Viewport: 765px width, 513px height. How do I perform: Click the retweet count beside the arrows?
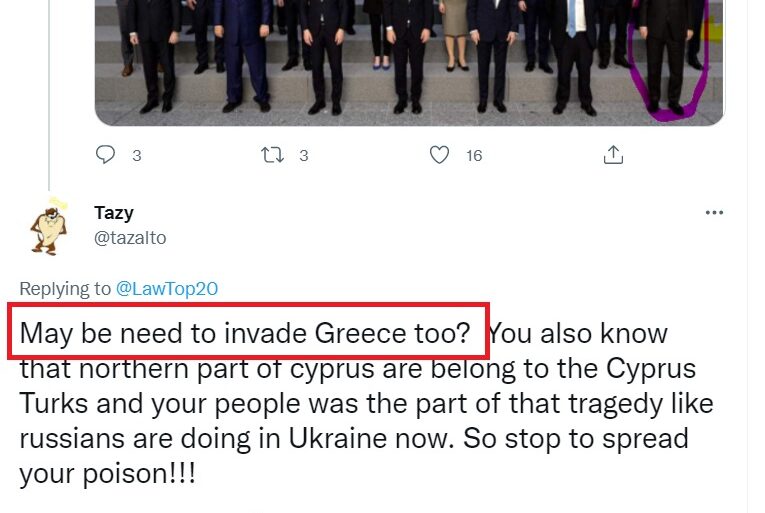tap(303, 156)
